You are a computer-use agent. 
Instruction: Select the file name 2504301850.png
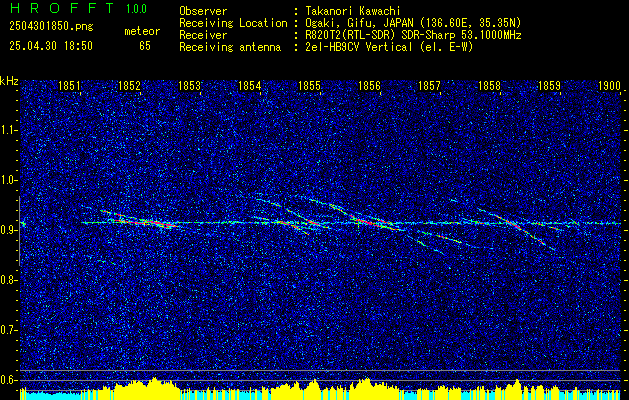pyautogui.click(x=51, y=27)
